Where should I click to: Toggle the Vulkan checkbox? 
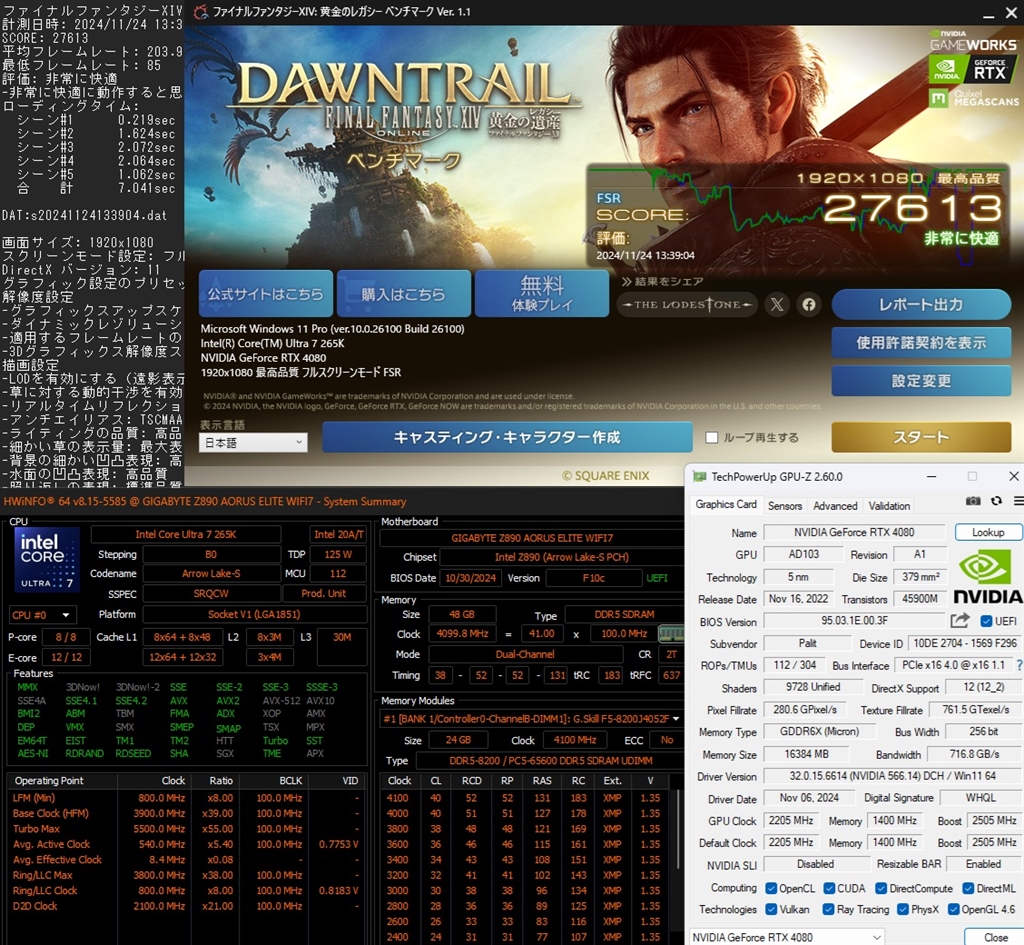click(x=771, y=909)
